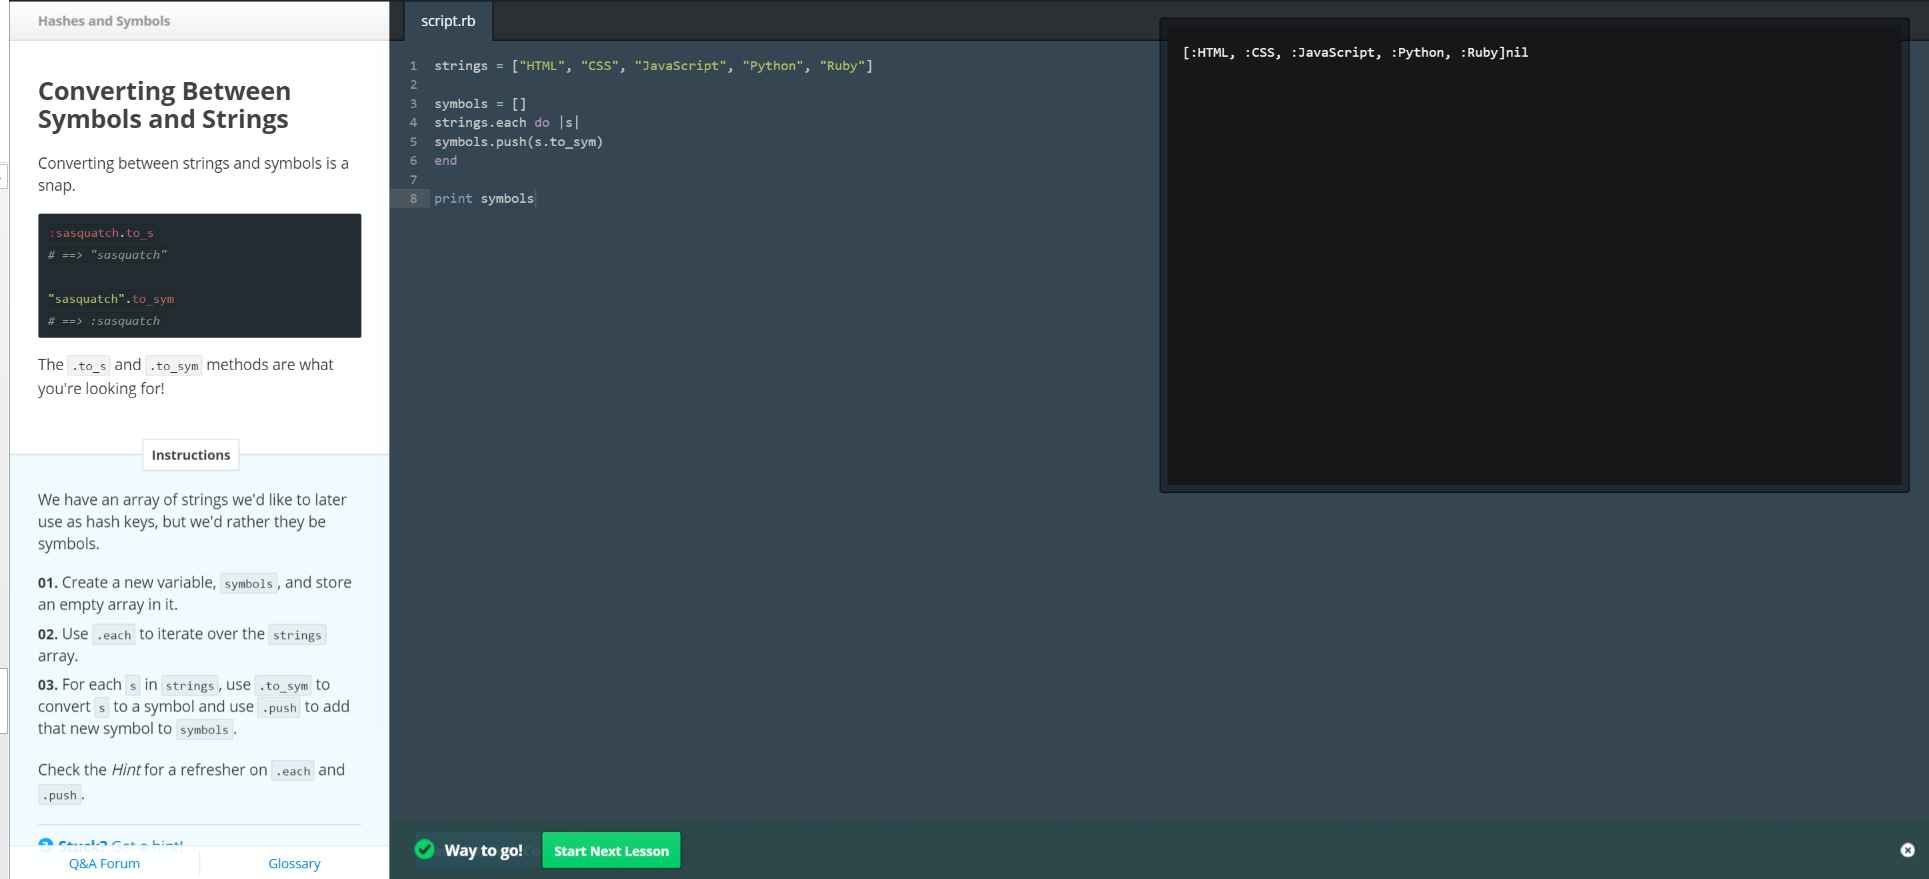Dismiss the success banner with the X icon
1929x879 pixels.
[x=1907, y=850]
